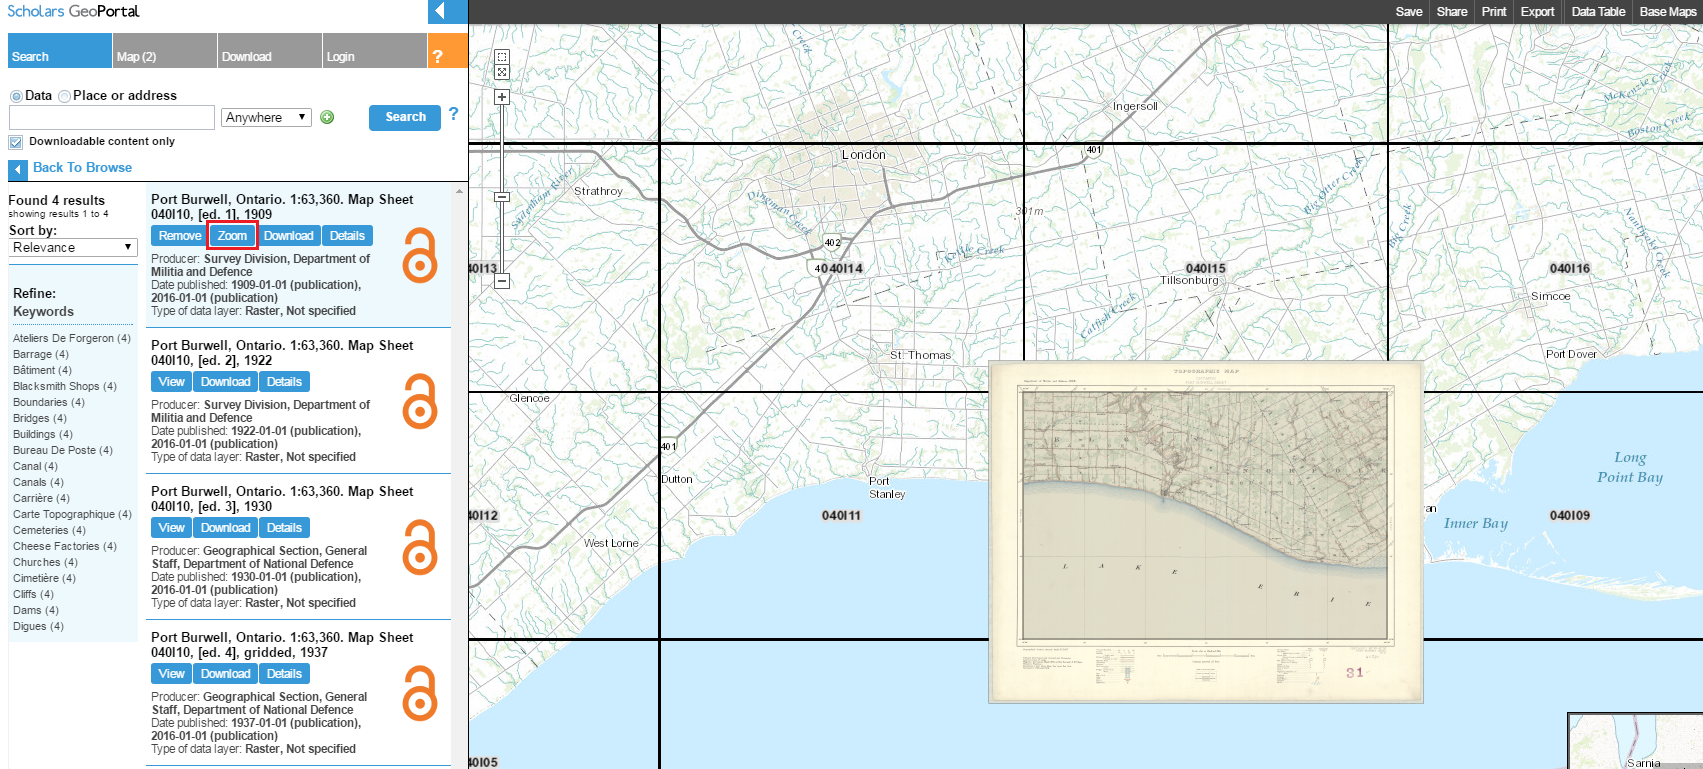Select the Data radio button

point(16,96)
